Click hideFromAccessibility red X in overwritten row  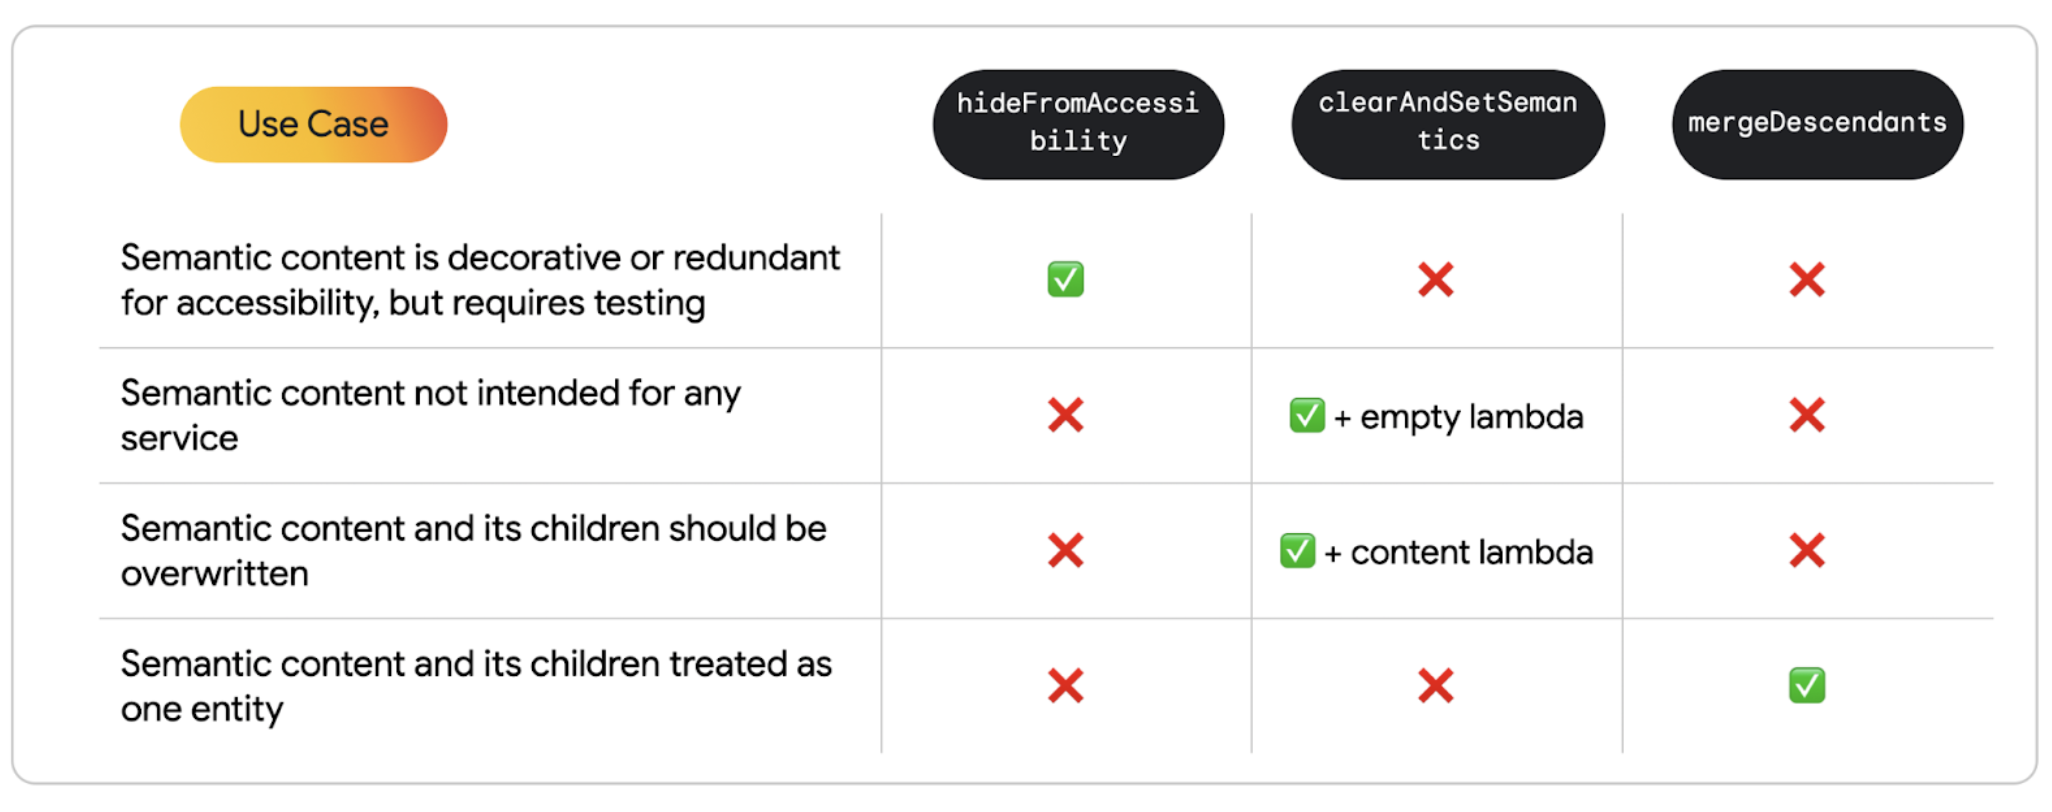1065,551
